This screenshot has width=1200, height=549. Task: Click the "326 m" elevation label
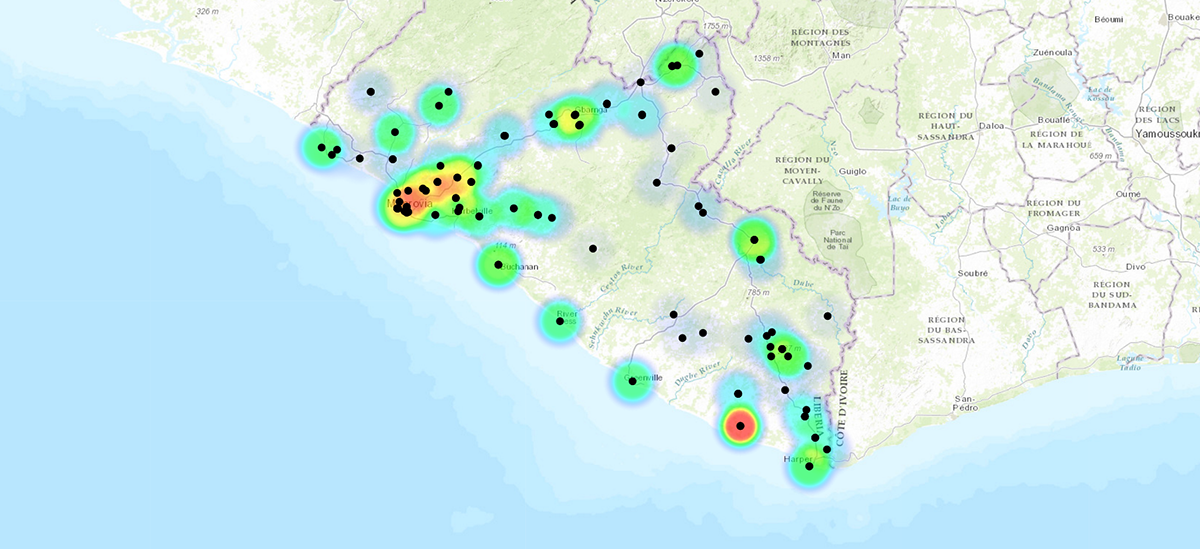(207, 11)
